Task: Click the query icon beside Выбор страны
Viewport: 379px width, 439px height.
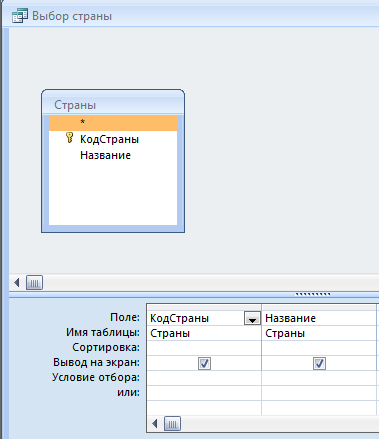Action: [19, 16]
